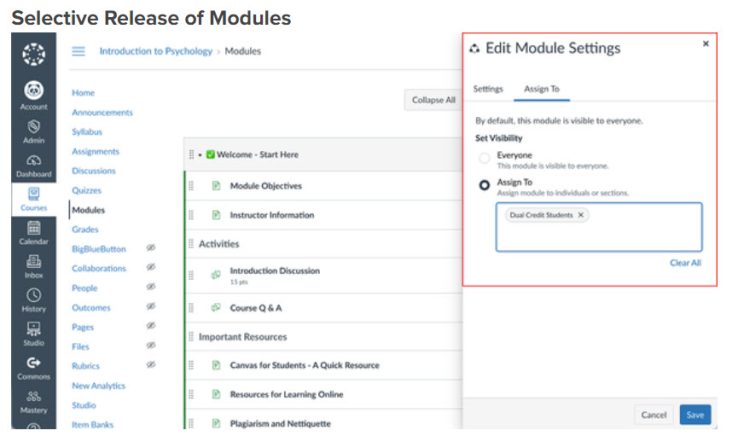Click the Save button
744x442 pixels.
(x=695, y=415)
